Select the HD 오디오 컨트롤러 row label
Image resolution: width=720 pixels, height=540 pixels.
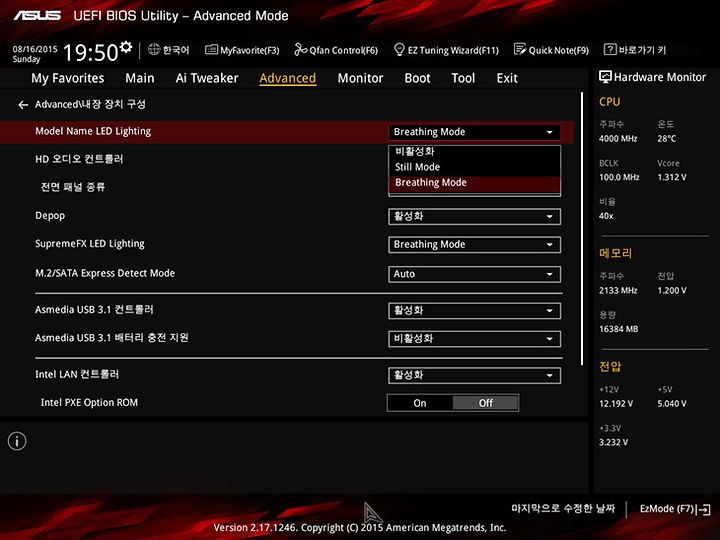tap(79, 159)
